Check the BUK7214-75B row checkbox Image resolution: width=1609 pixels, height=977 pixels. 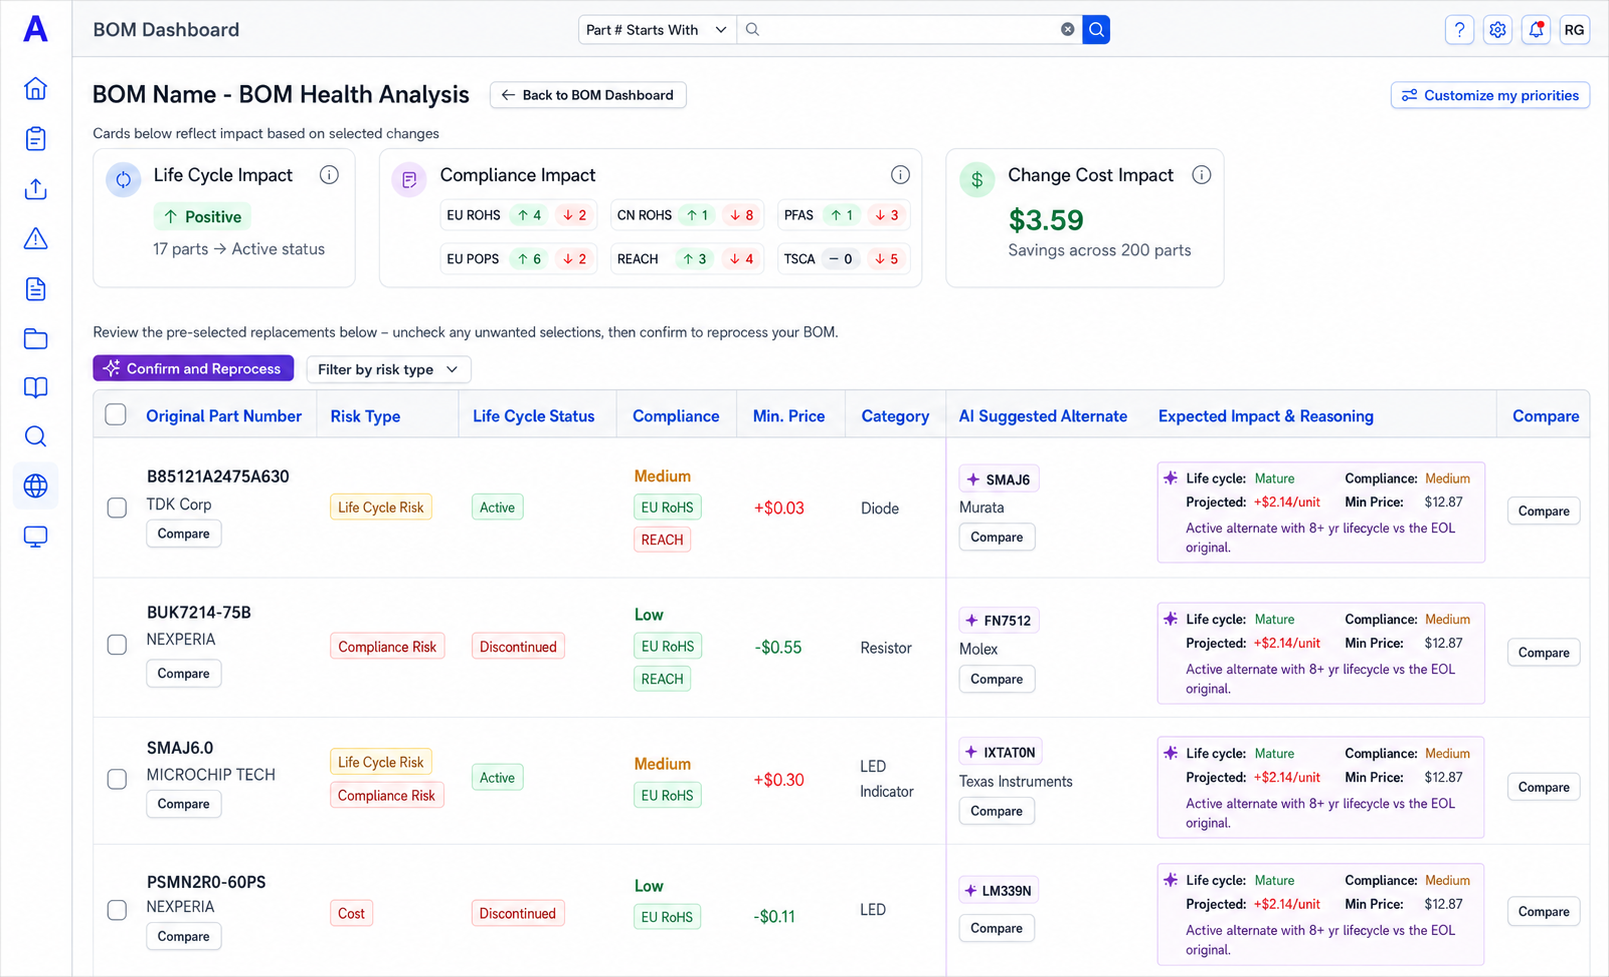point(117,645)
